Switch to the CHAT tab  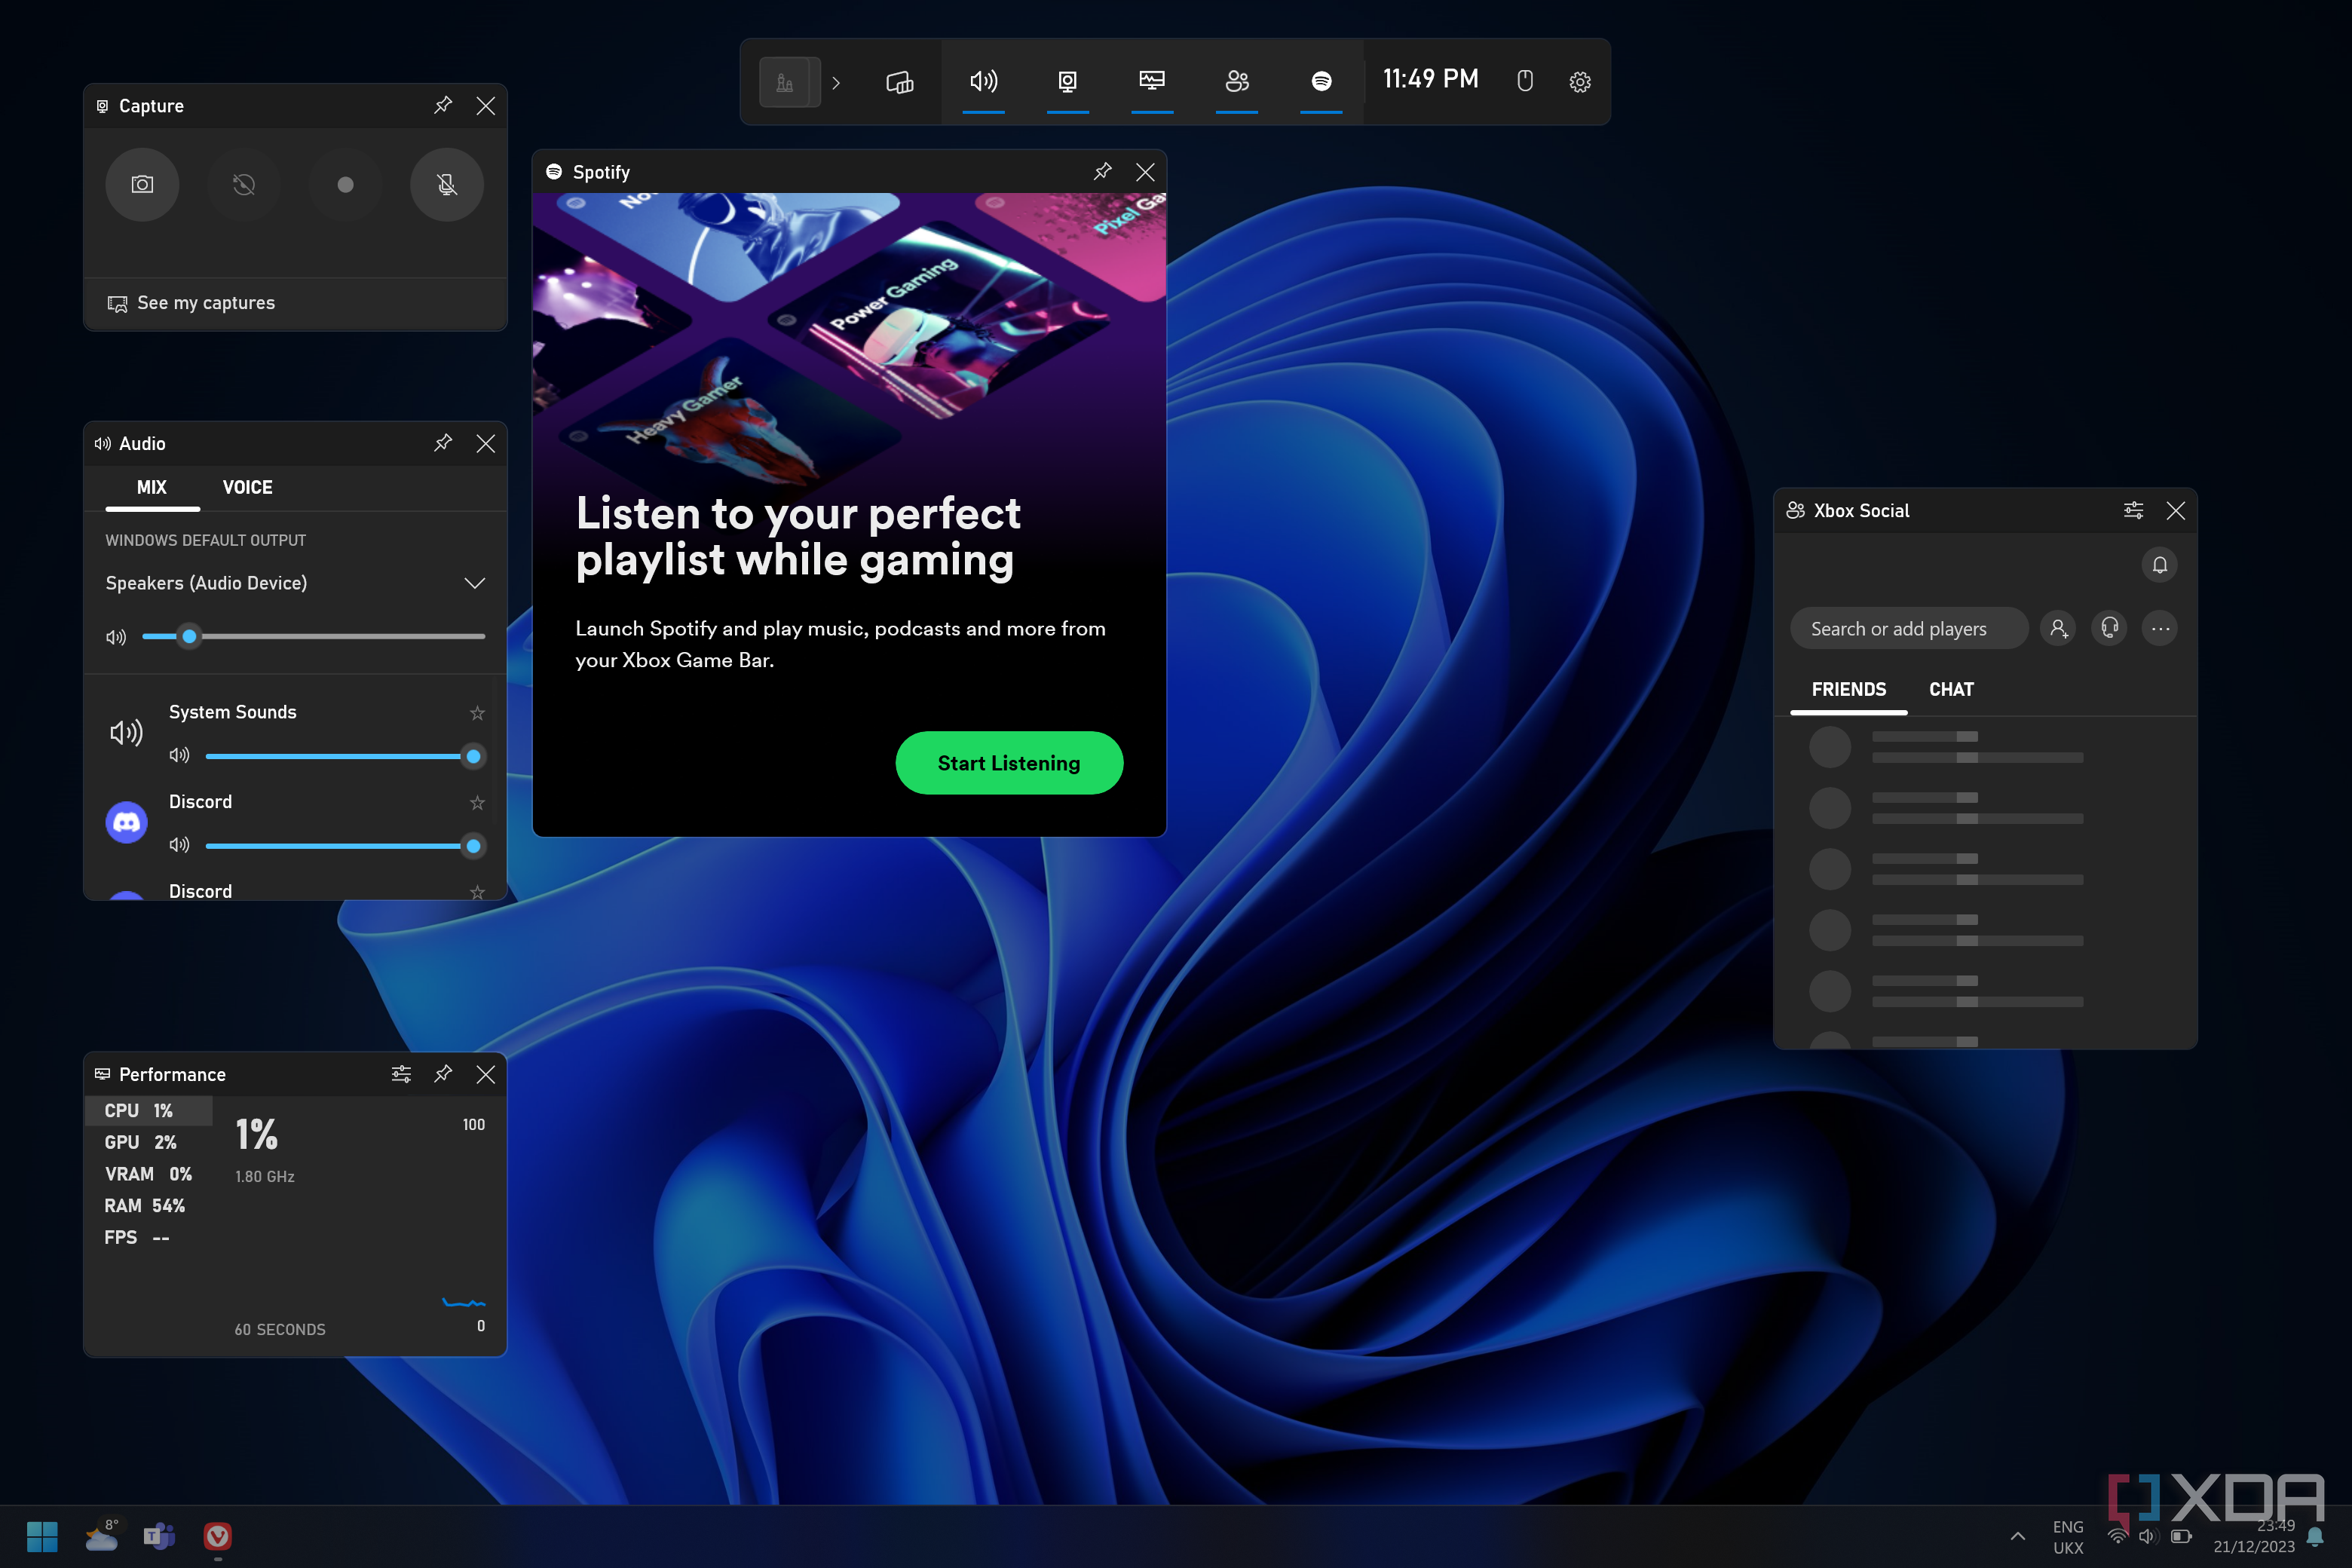(x=1951, y=690)
